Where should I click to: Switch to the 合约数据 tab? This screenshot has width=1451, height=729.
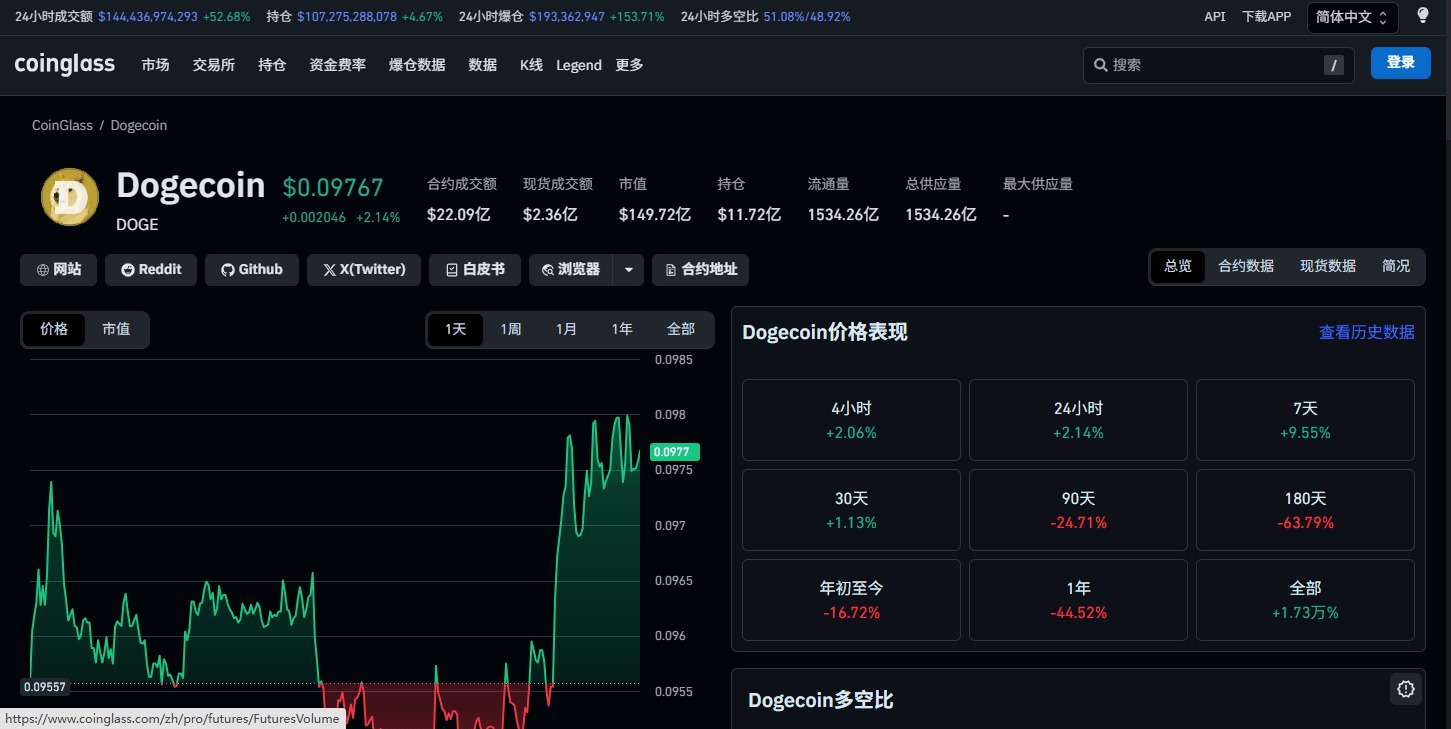1246,266
